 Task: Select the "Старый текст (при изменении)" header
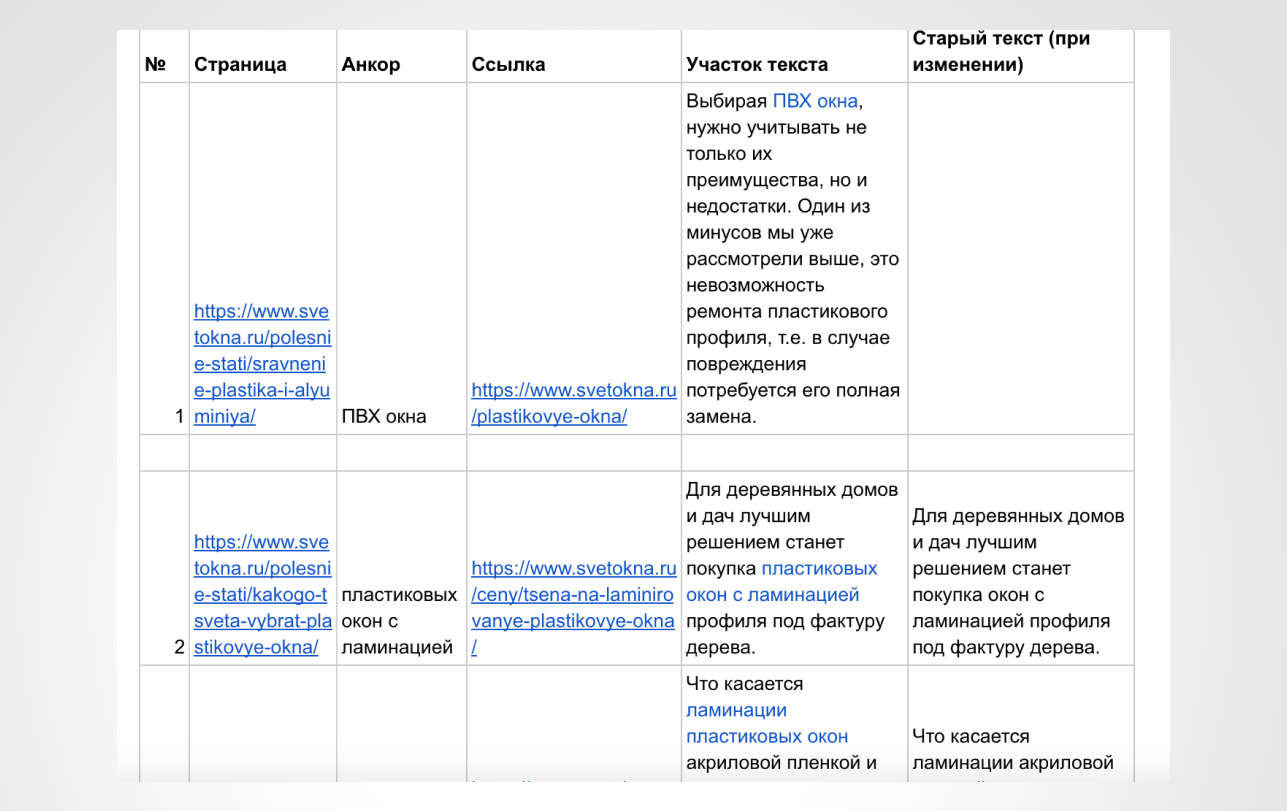click(x=1001, y=52)
